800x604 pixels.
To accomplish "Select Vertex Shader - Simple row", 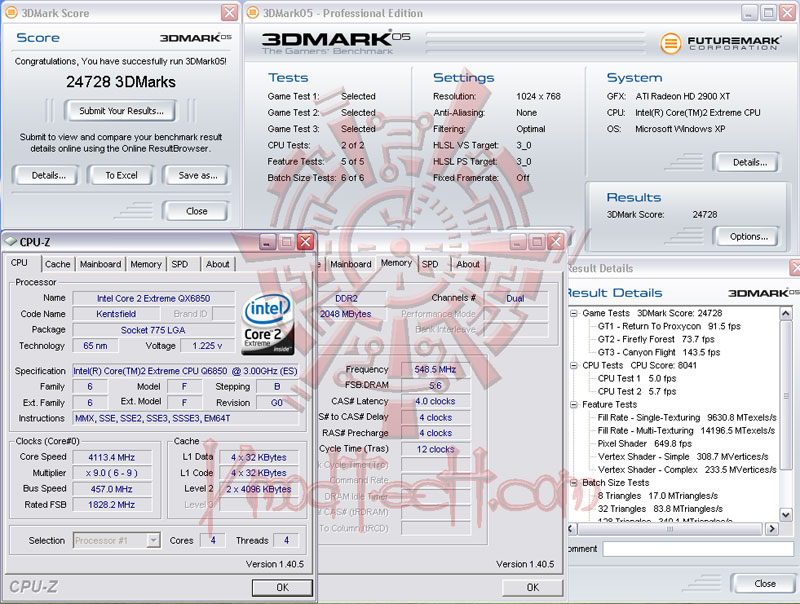I will (683, 457).
